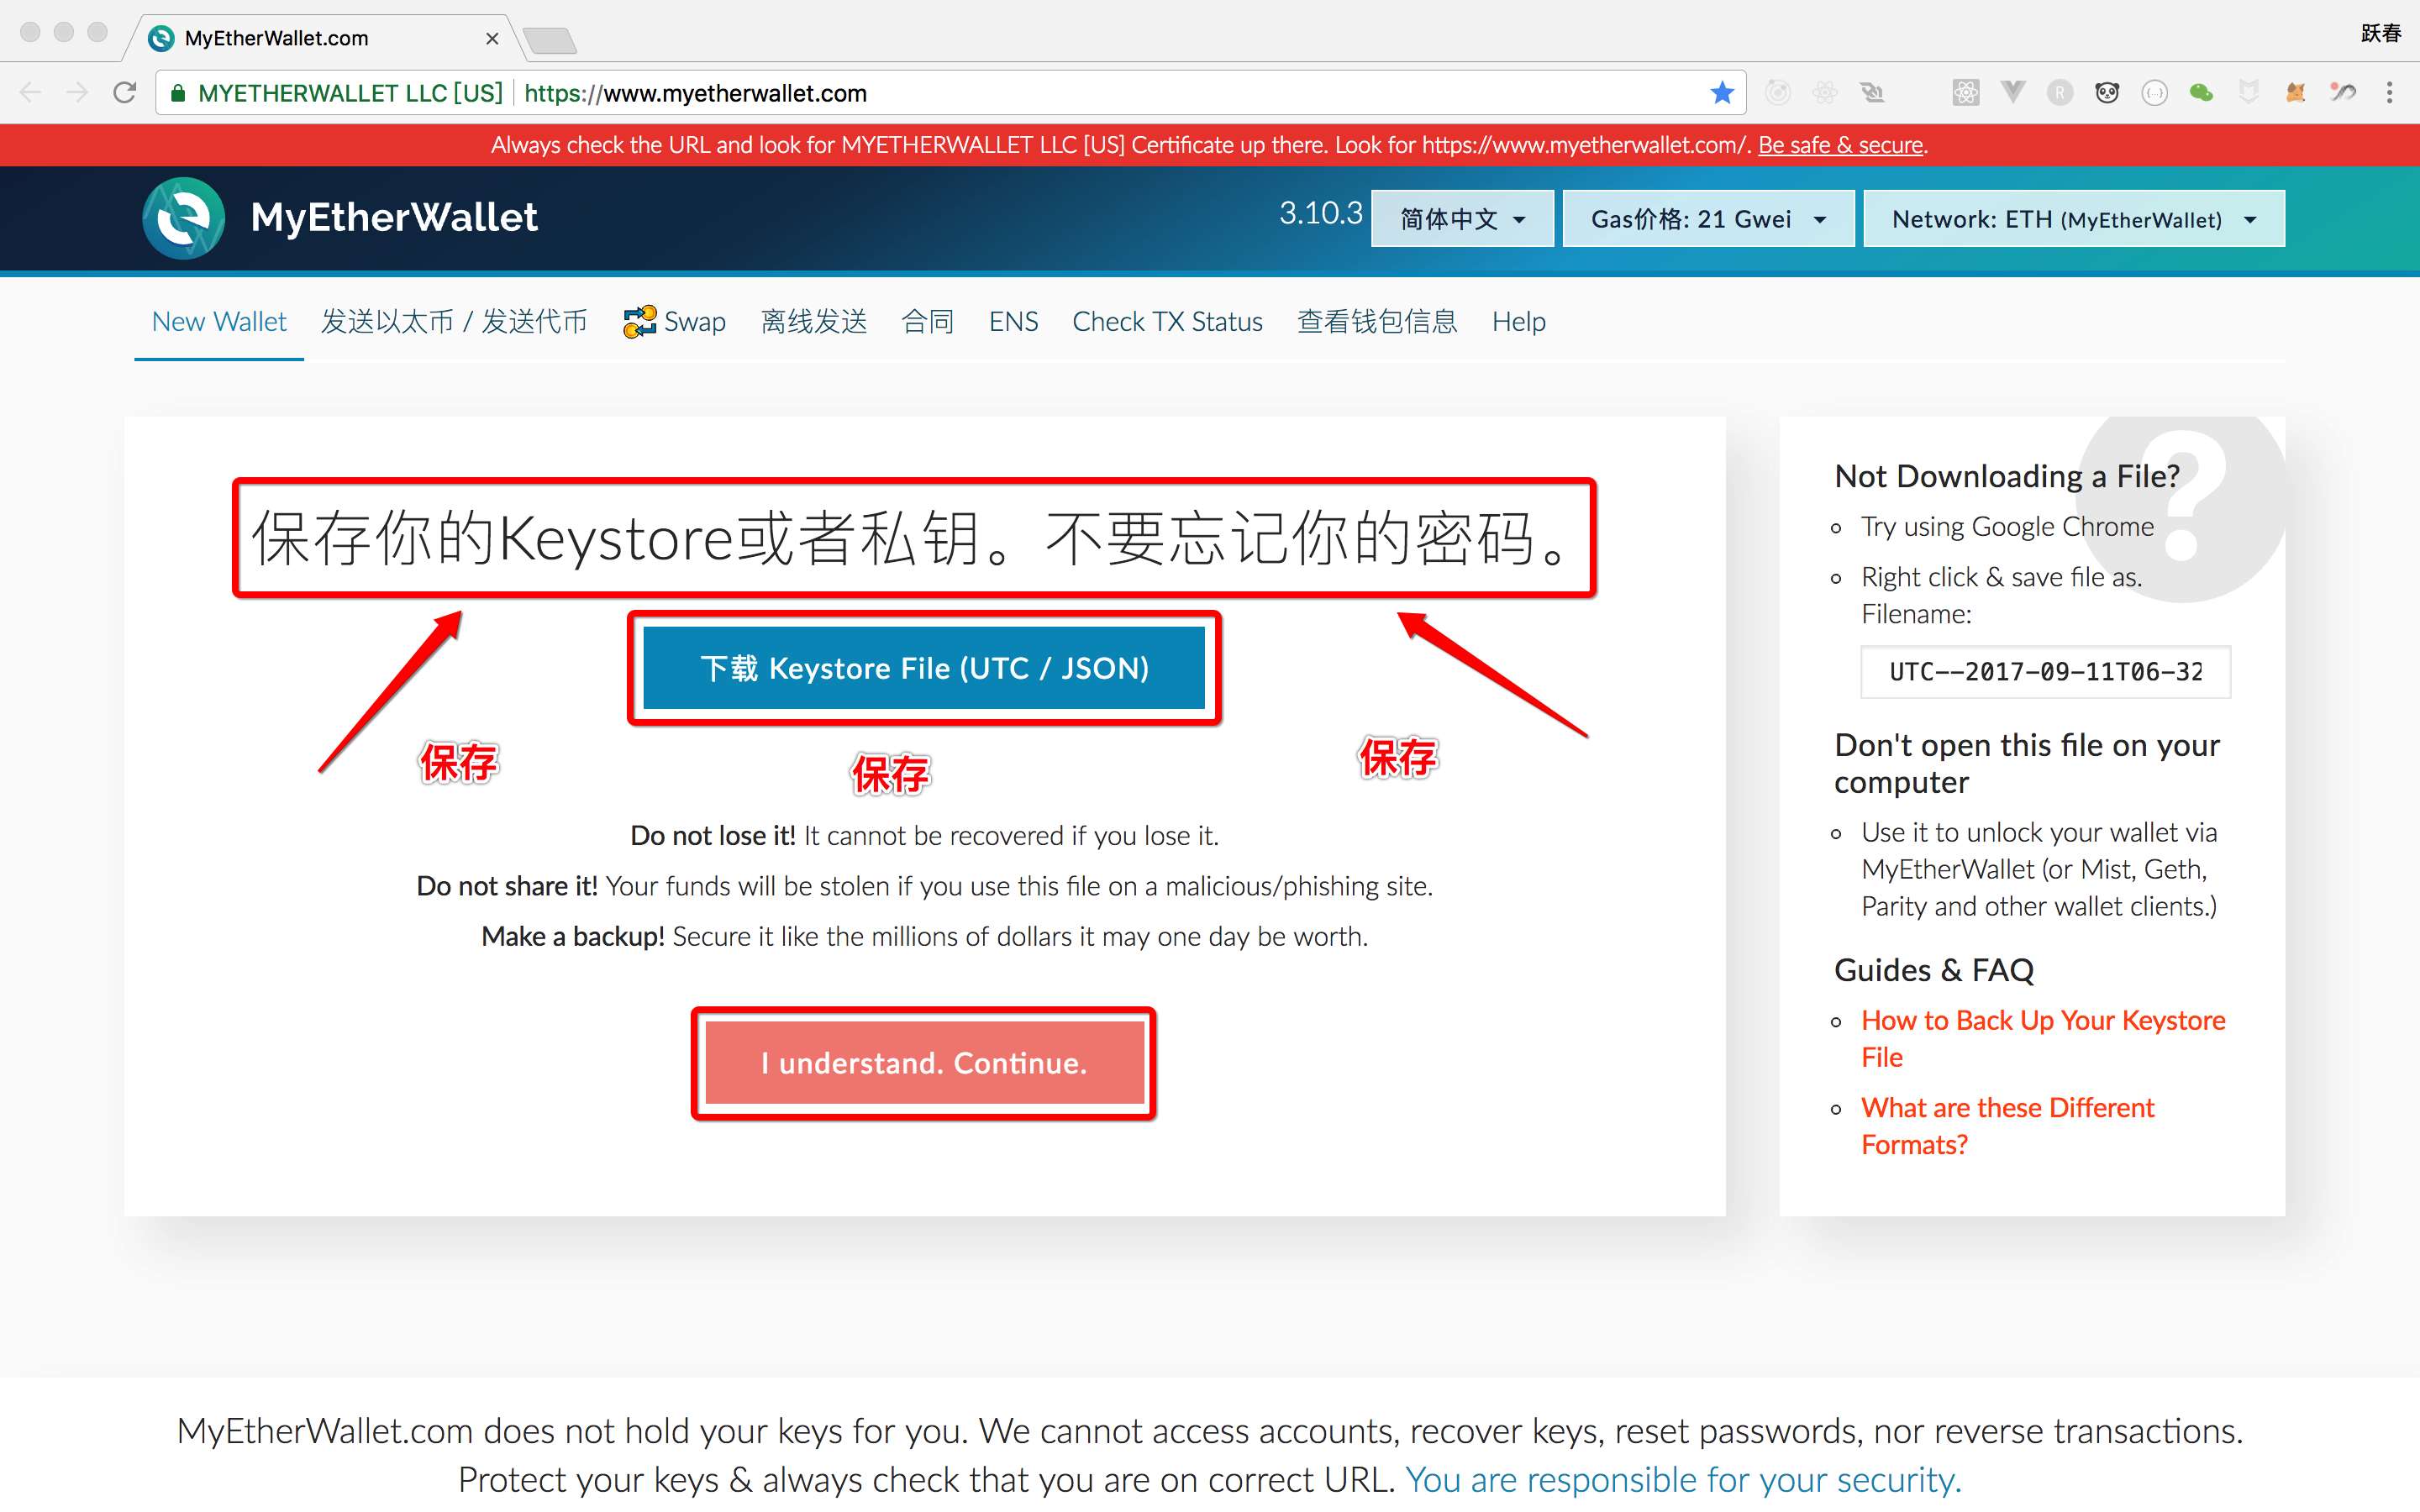Viewport: 2420px width, 1512px height.
Task: Open How to Back Up Your Keystore File
Action: pos(2043,1038)
